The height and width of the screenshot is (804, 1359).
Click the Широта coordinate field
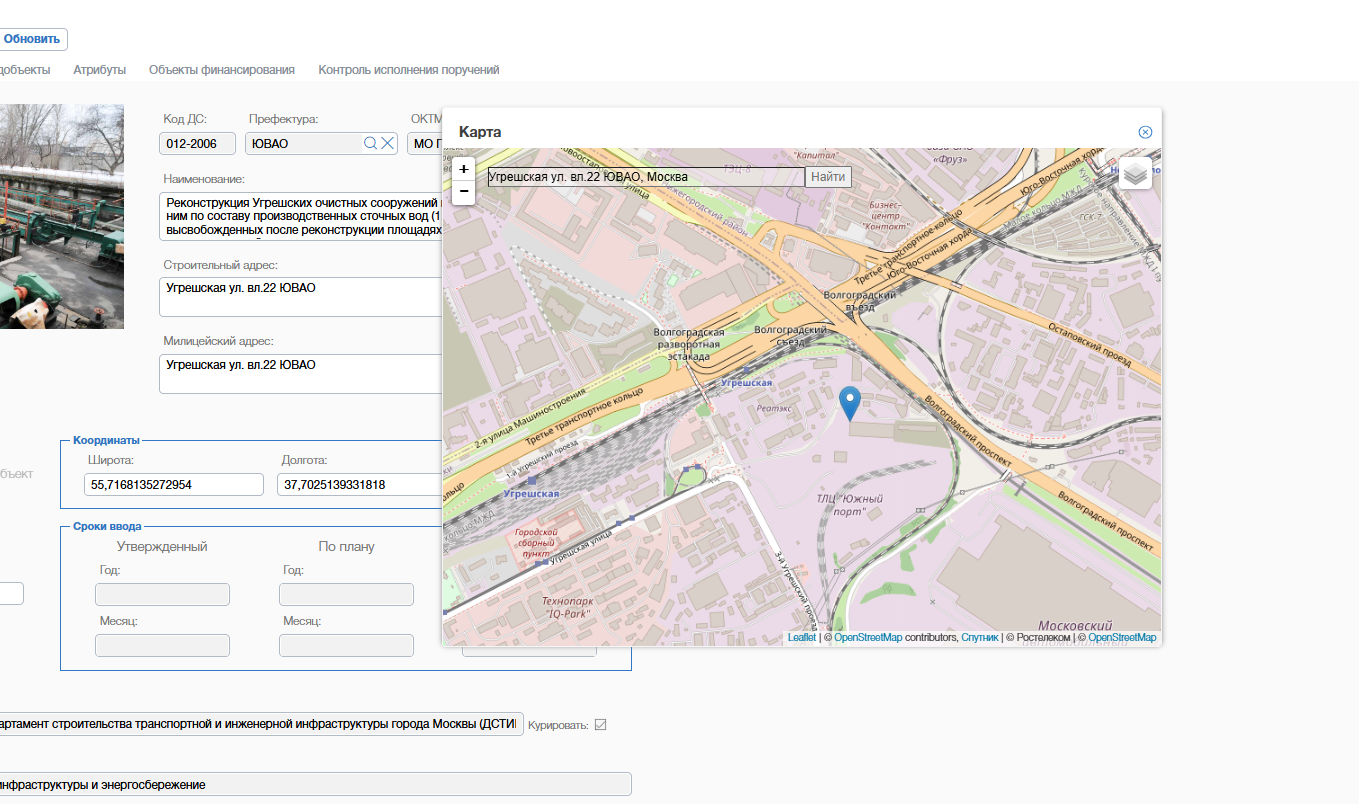coord(174,485)
